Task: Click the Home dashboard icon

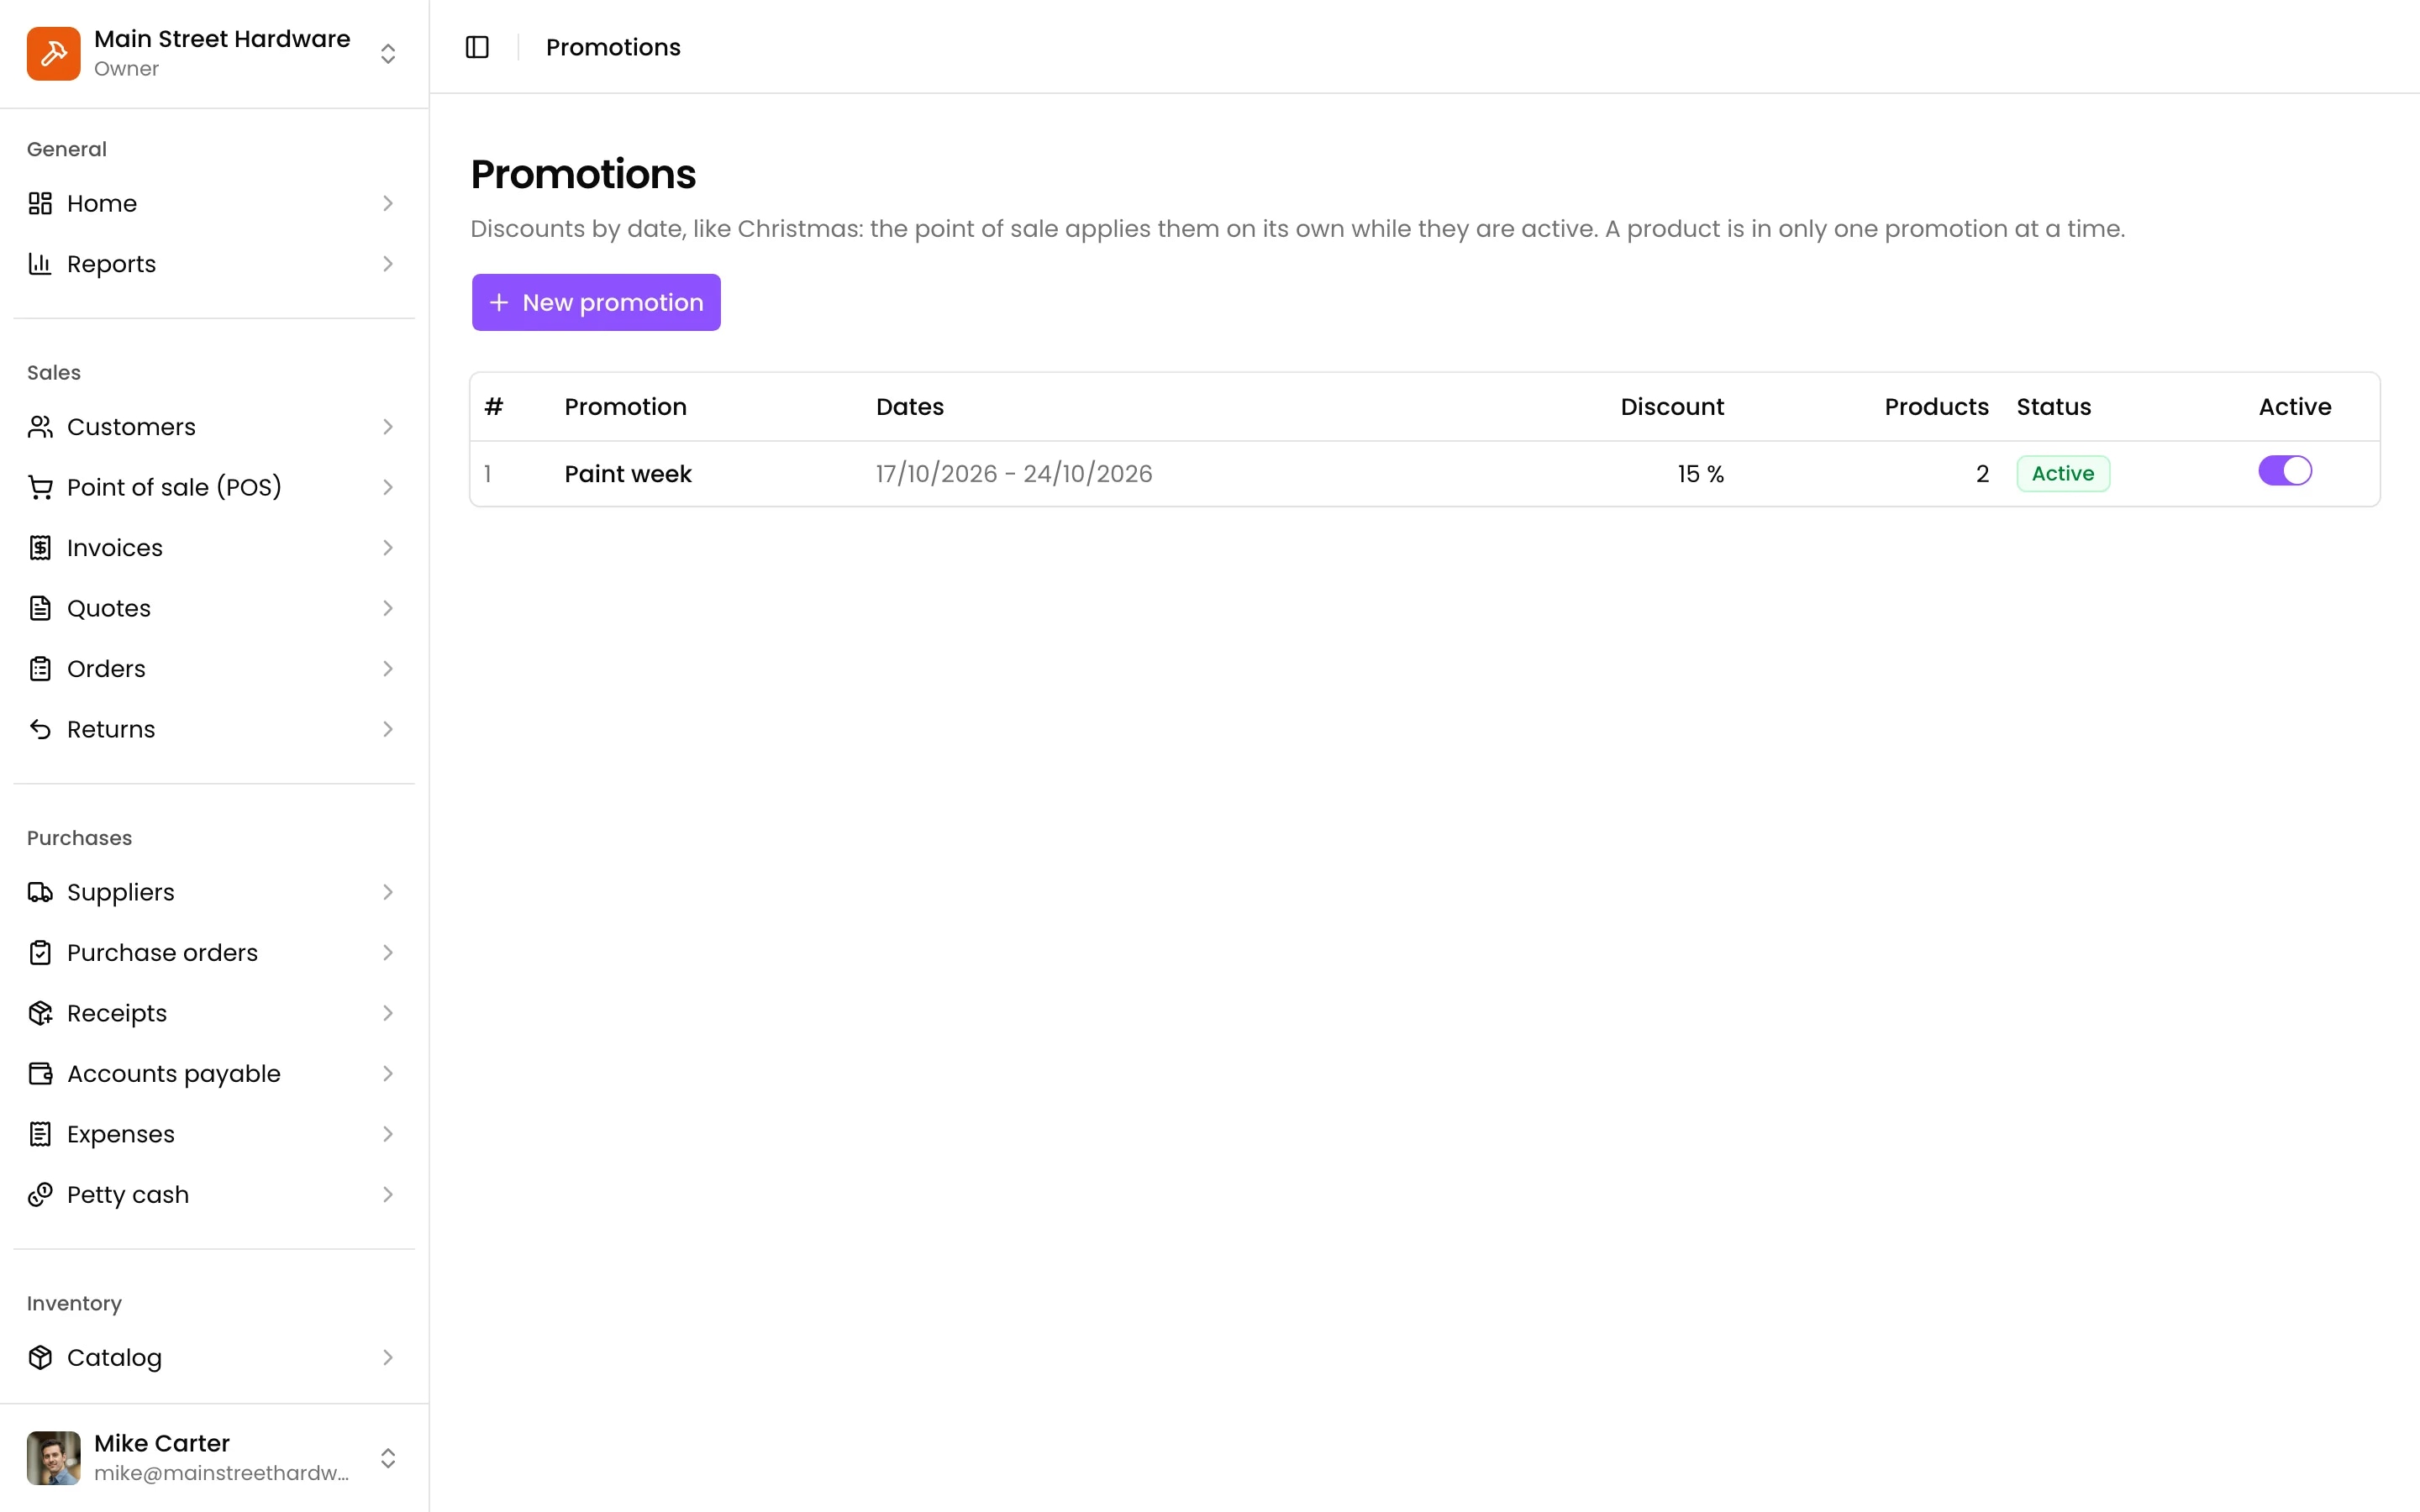Action: [x=40, y=203]
